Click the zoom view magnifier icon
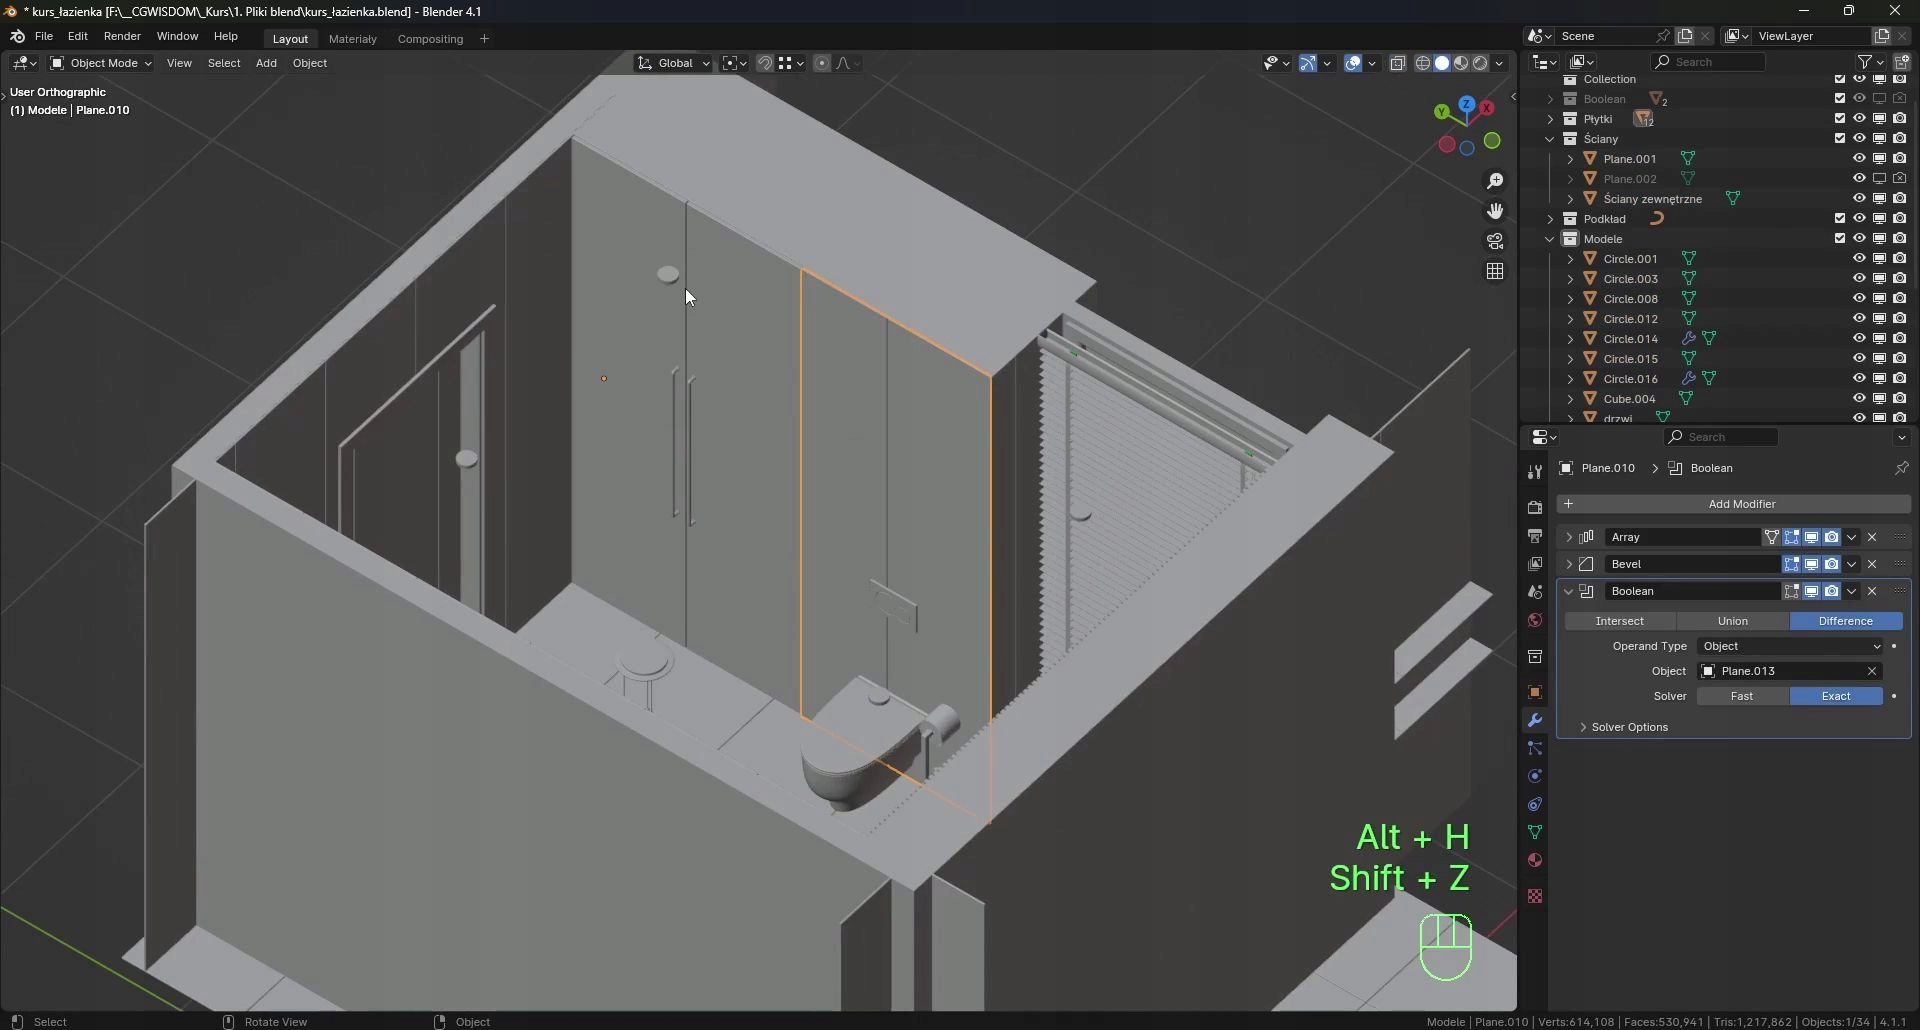Screen dimensions: 1920x1030 1495,181
